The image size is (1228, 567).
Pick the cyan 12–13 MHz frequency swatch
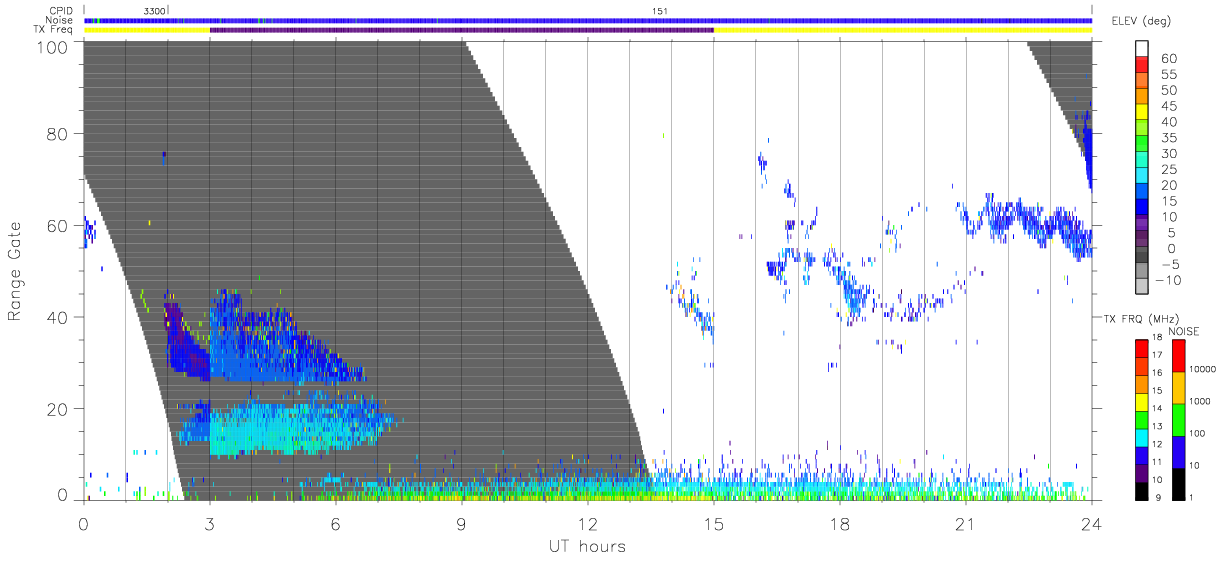[1143, 437]
